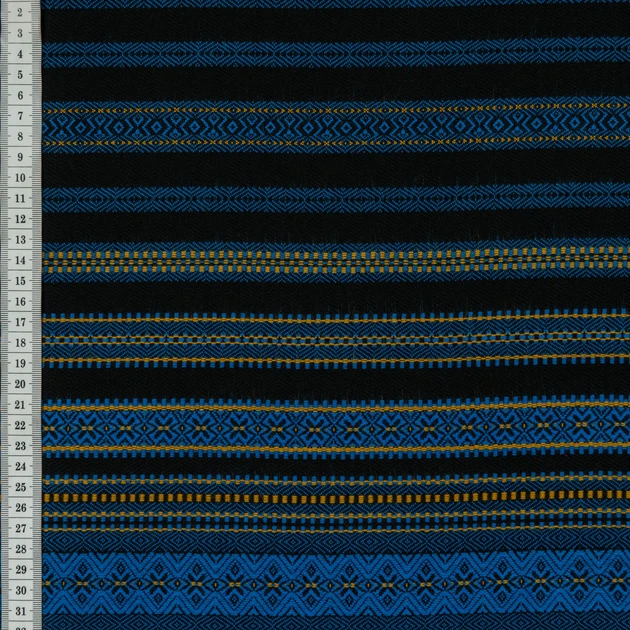Click the solid black band beside ruler marks 2–3
Viewport: 630px width, 630px height.
[336, 24]
